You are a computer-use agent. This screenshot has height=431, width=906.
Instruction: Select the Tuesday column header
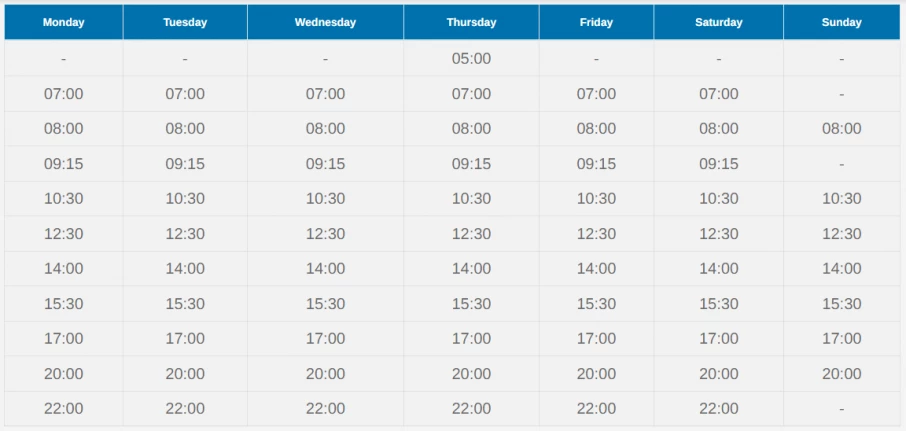pyautogui.click(x=185, y=23)
